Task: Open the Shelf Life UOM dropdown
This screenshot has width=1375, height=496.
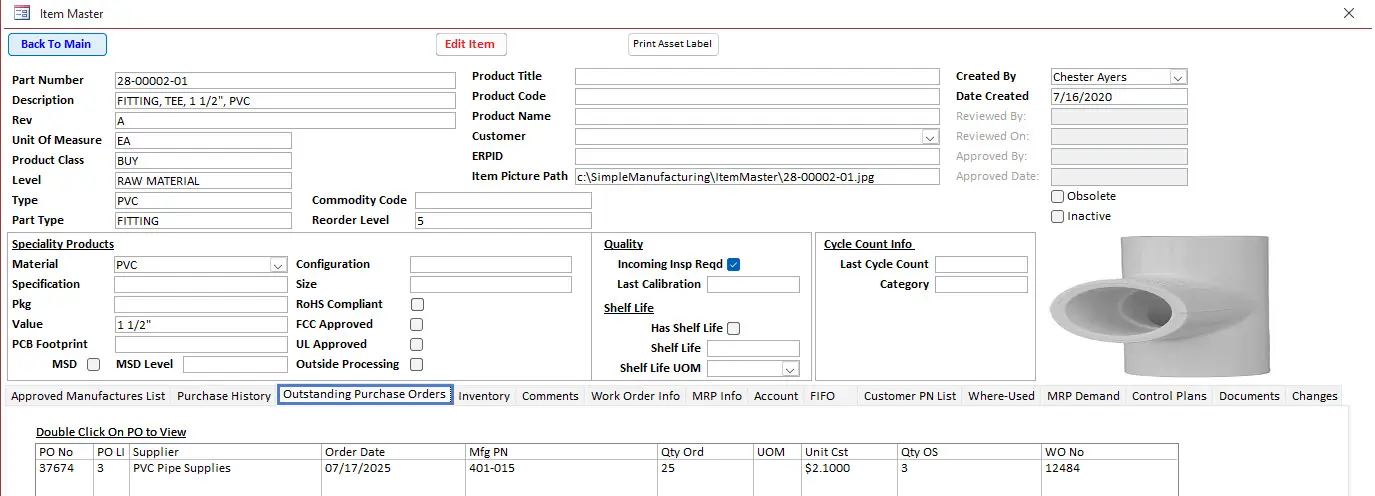Action: click(x=790, y=369)
